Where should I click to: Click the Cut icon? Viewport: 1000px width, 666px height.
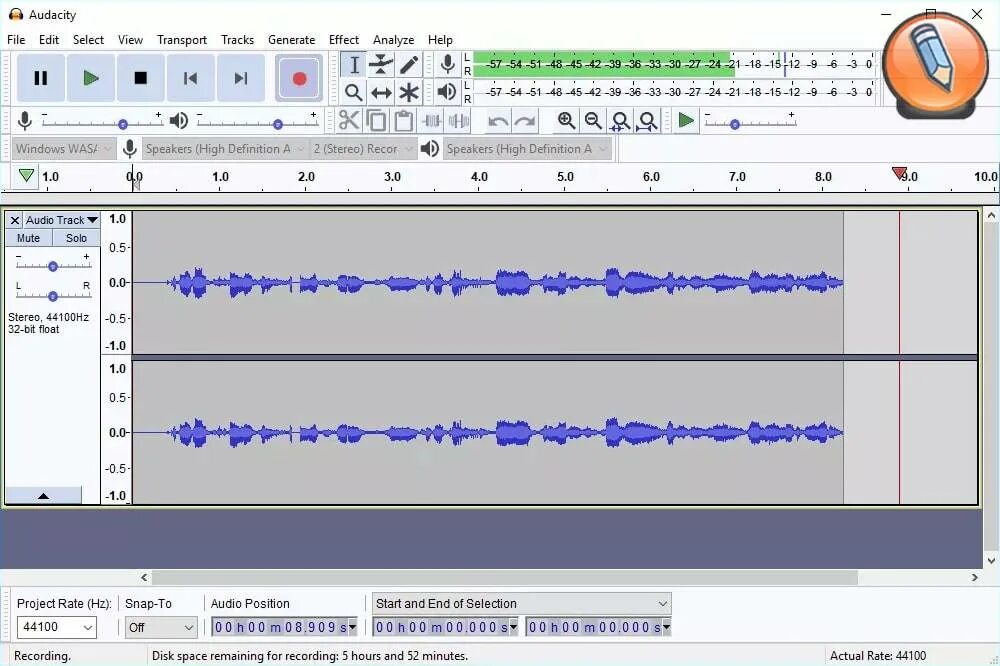pyautogui.click(x=348, y=120)
